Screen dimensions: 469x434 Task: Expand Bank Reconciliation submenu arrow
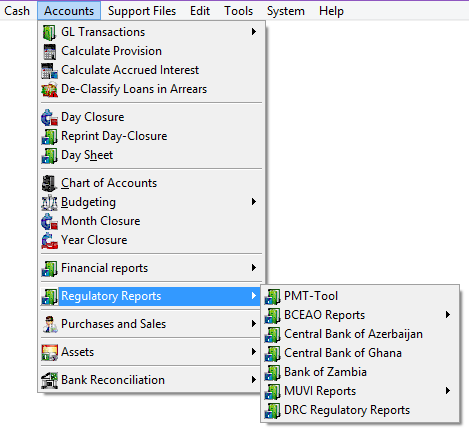(254, 380)
